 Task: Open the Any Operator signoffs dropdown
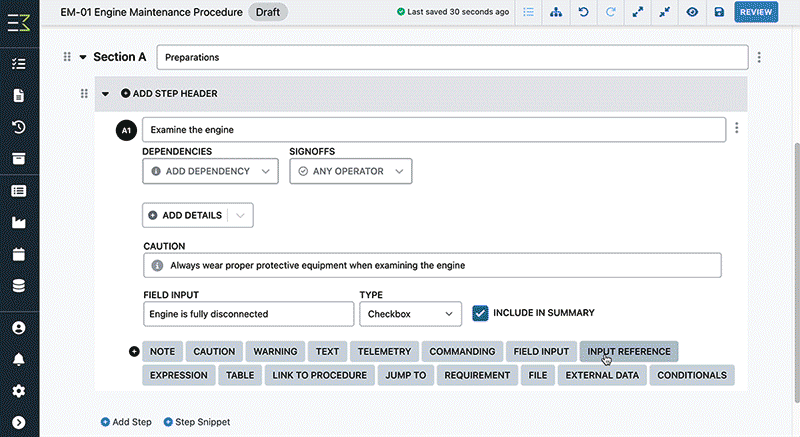351,171
